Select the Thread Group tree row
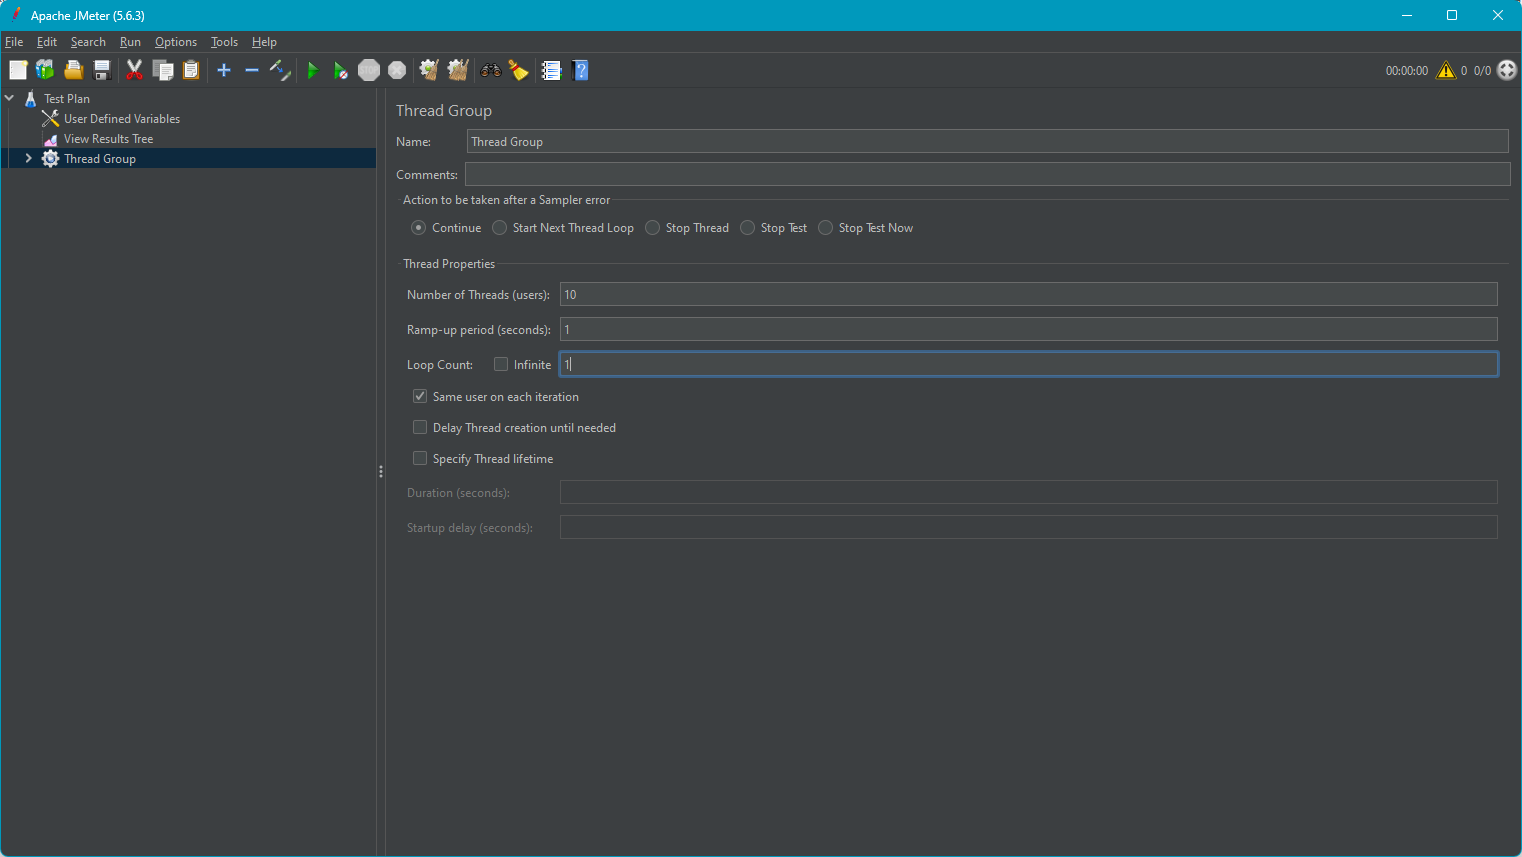The height and width of the screenshot is (857, 1522). [x=189, y=159]
